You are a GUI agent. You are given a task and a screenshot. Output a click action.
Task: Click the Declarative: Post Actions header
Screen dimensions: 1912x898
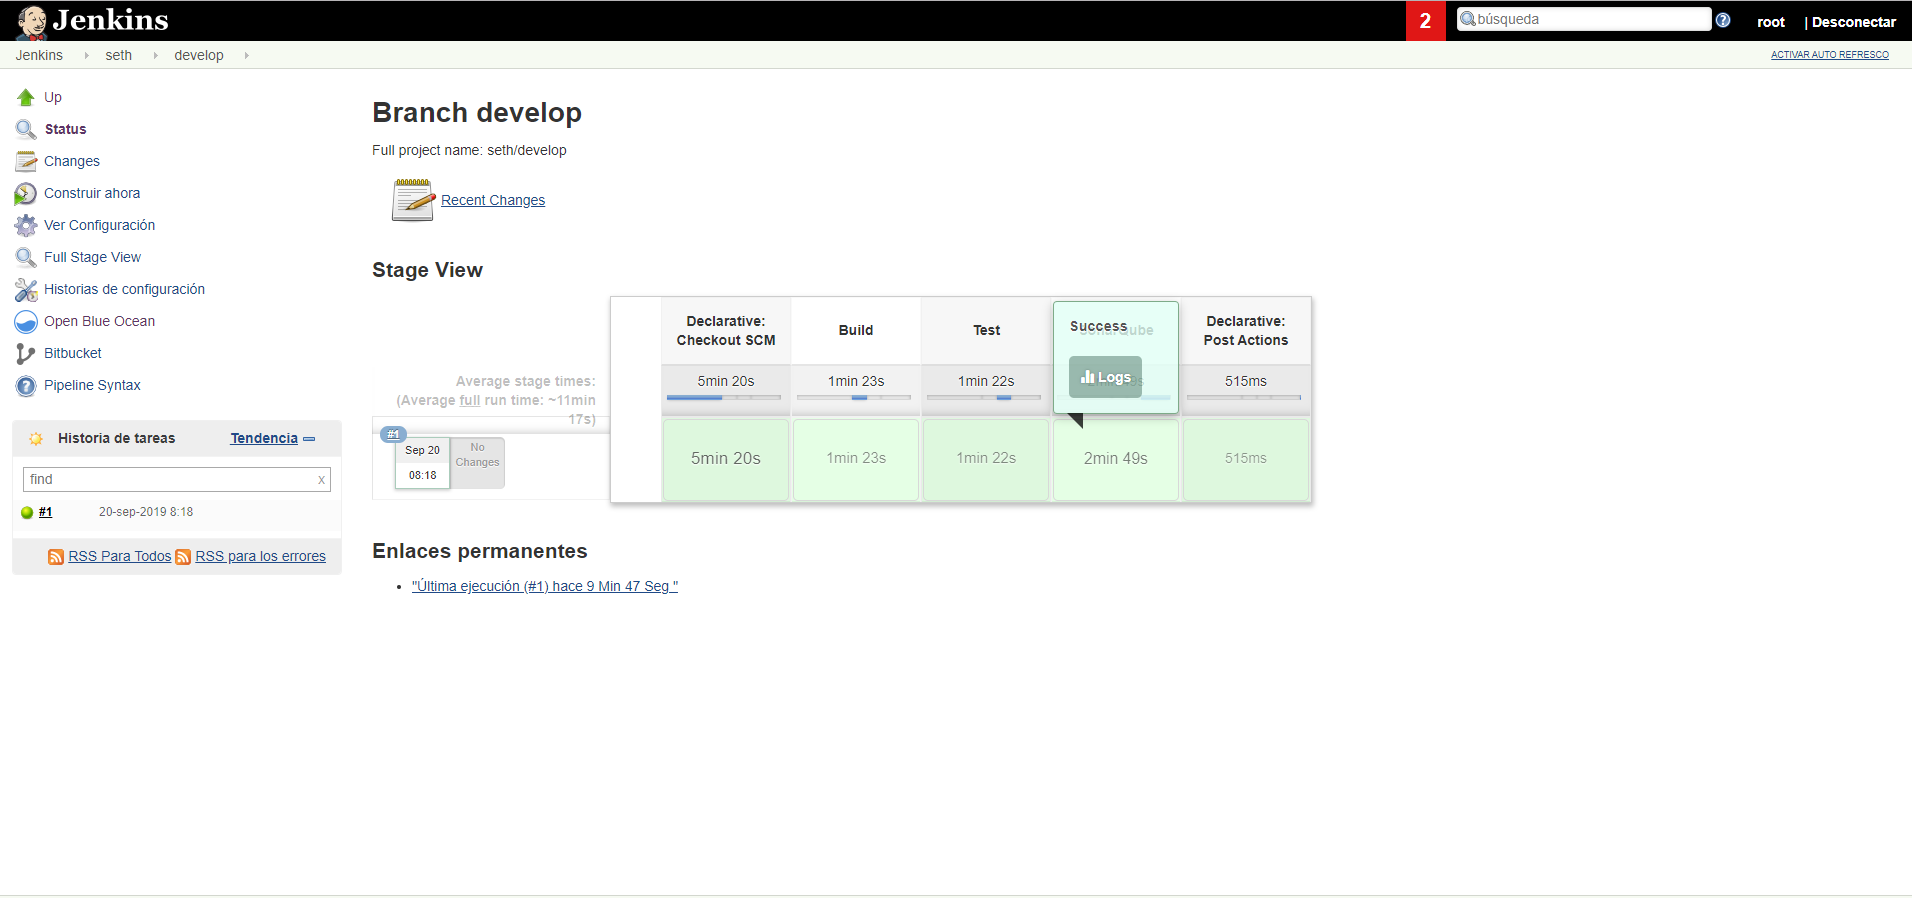pyautogui.click(x=1246, y=331)
